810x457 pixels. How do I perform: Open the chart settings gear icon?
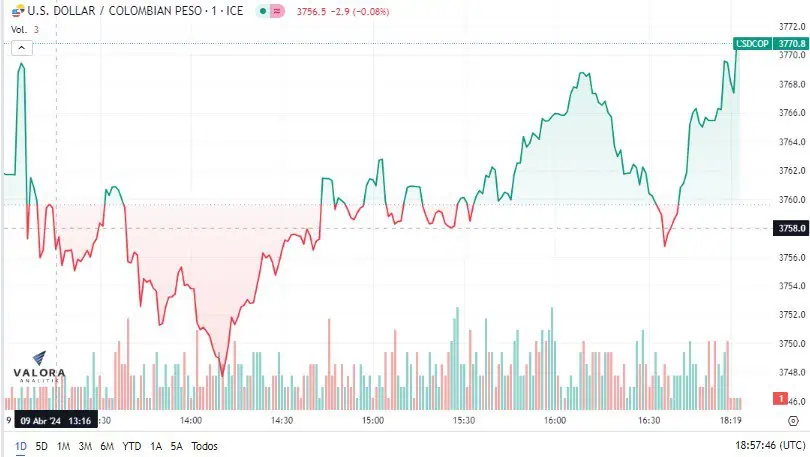[x=793, y=421]
